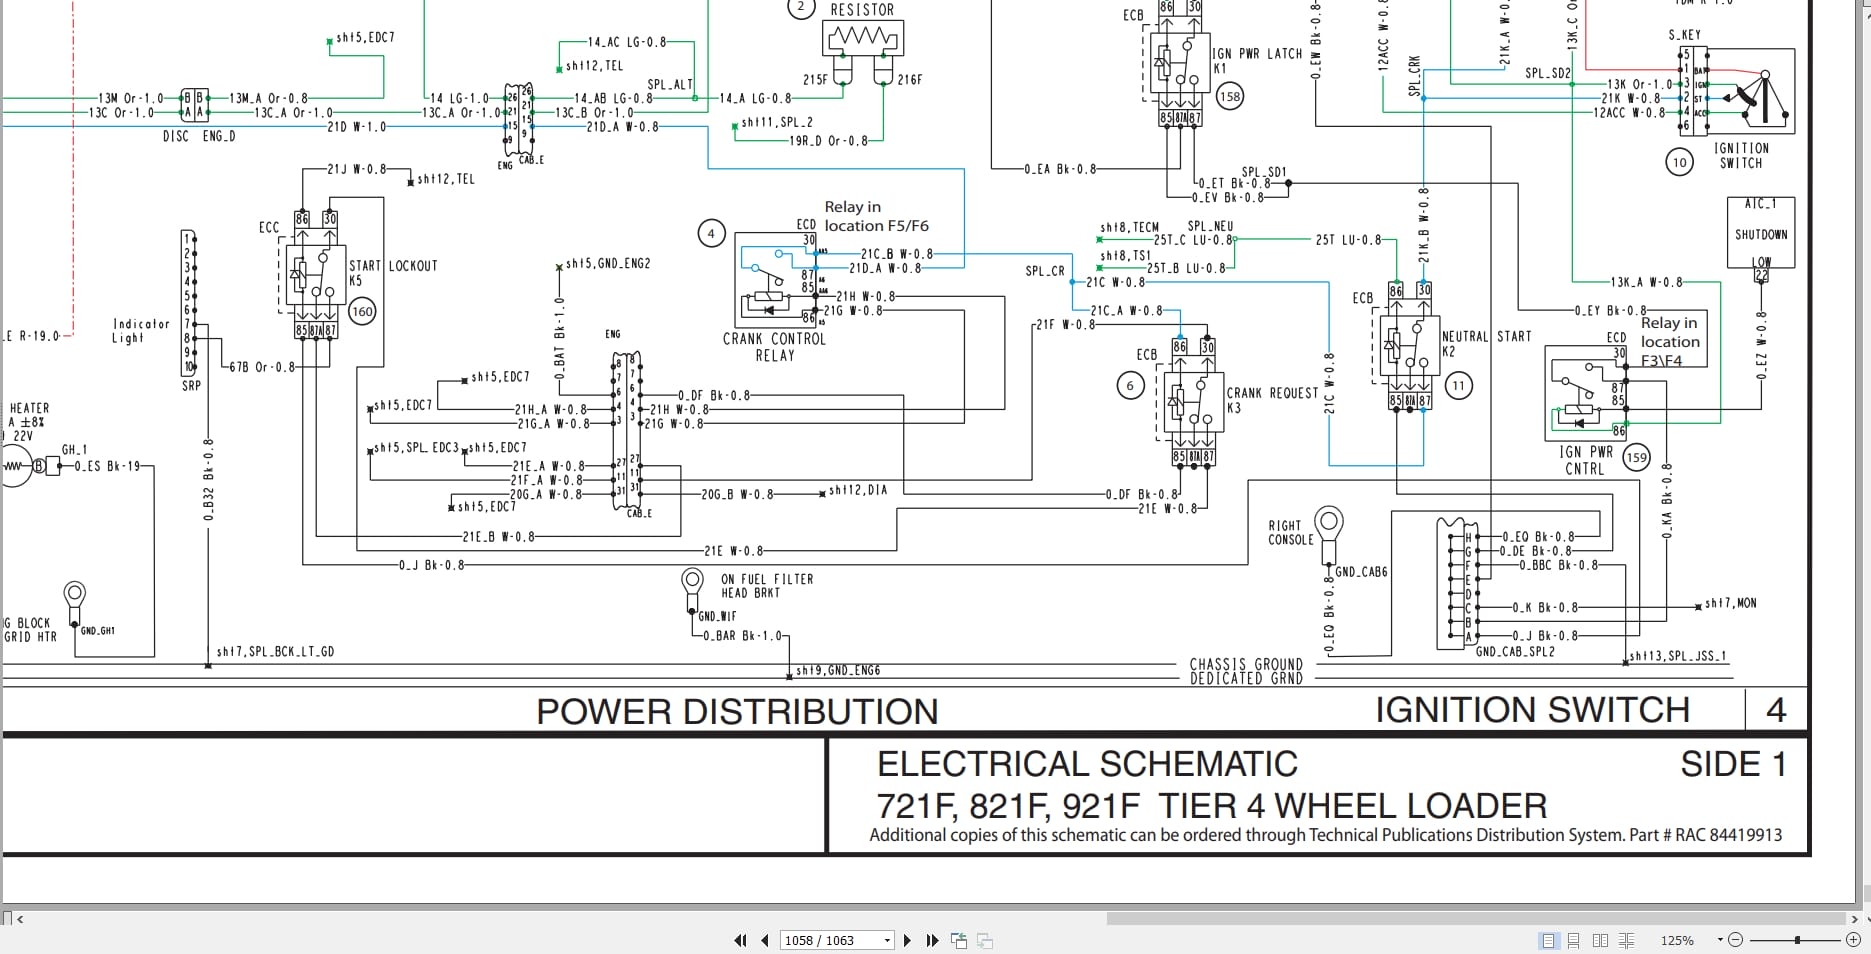
Task: Click the continuous facing pages layout icon
Action: click(1627, 940)
